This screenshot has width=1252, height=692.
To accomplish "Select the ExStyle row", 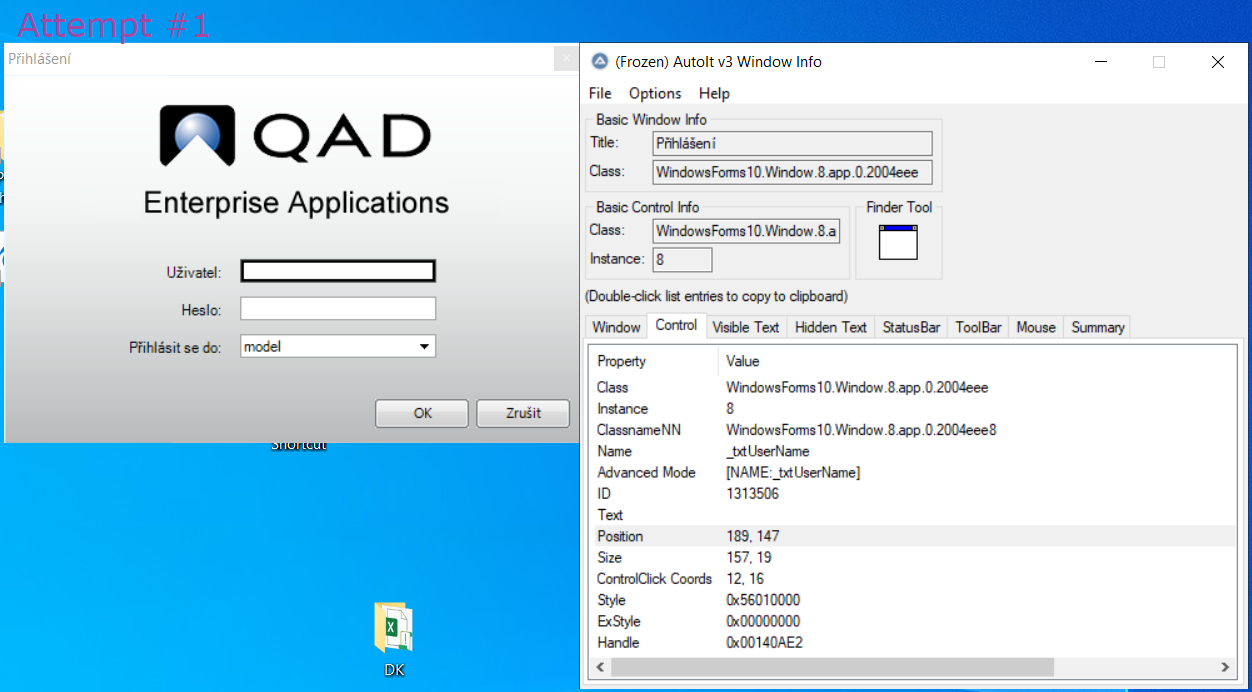I will (x=913, y=621).
